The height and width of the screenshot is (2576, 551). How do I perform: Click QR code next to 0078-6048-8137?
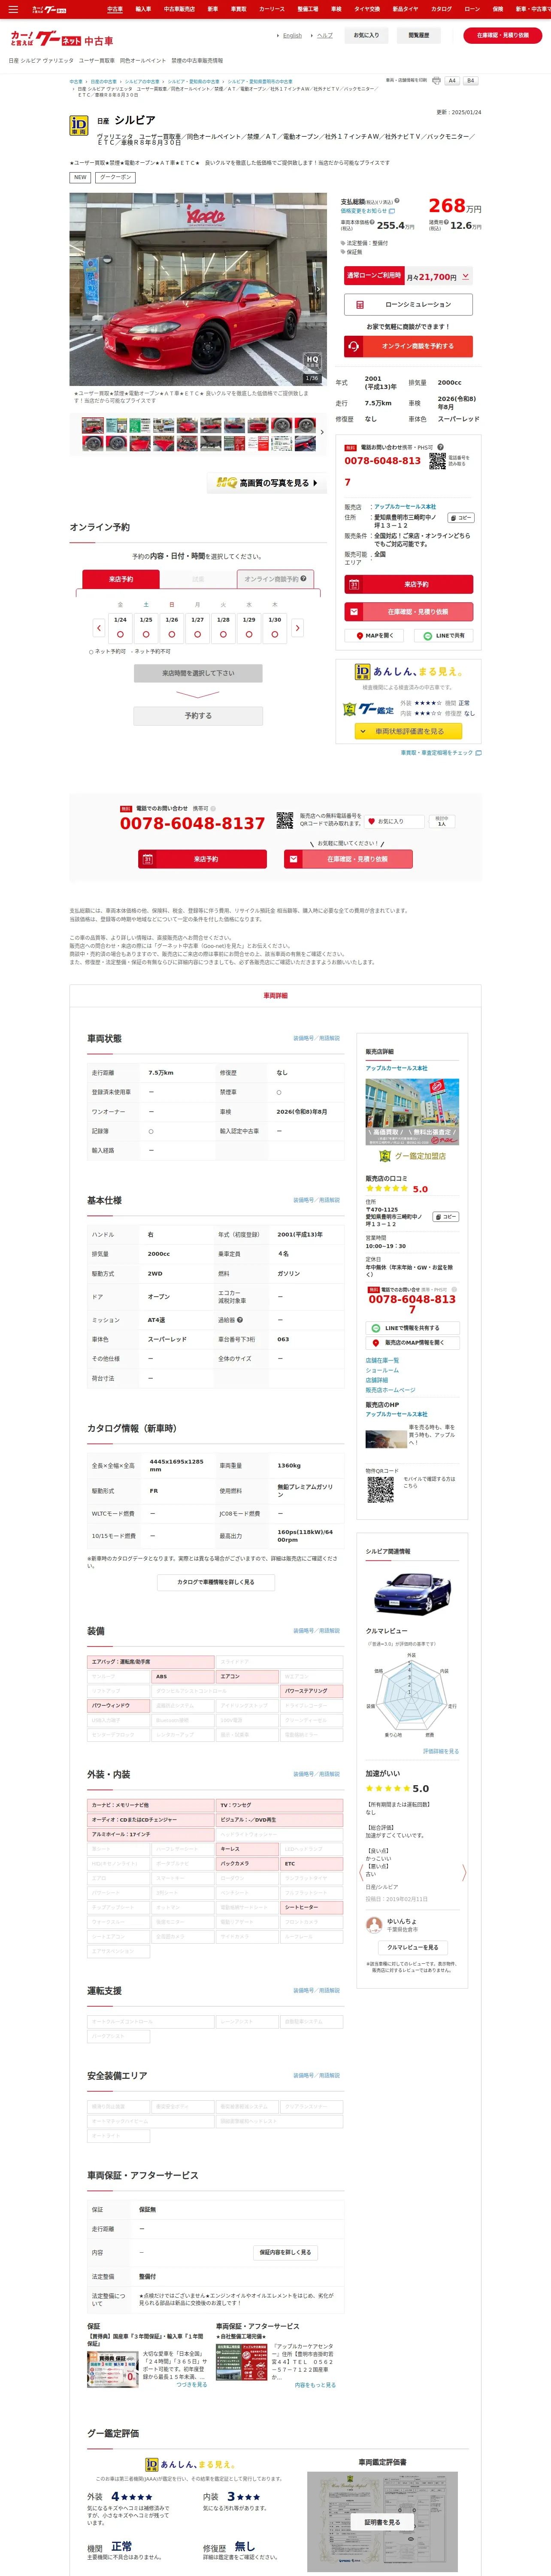285,821
